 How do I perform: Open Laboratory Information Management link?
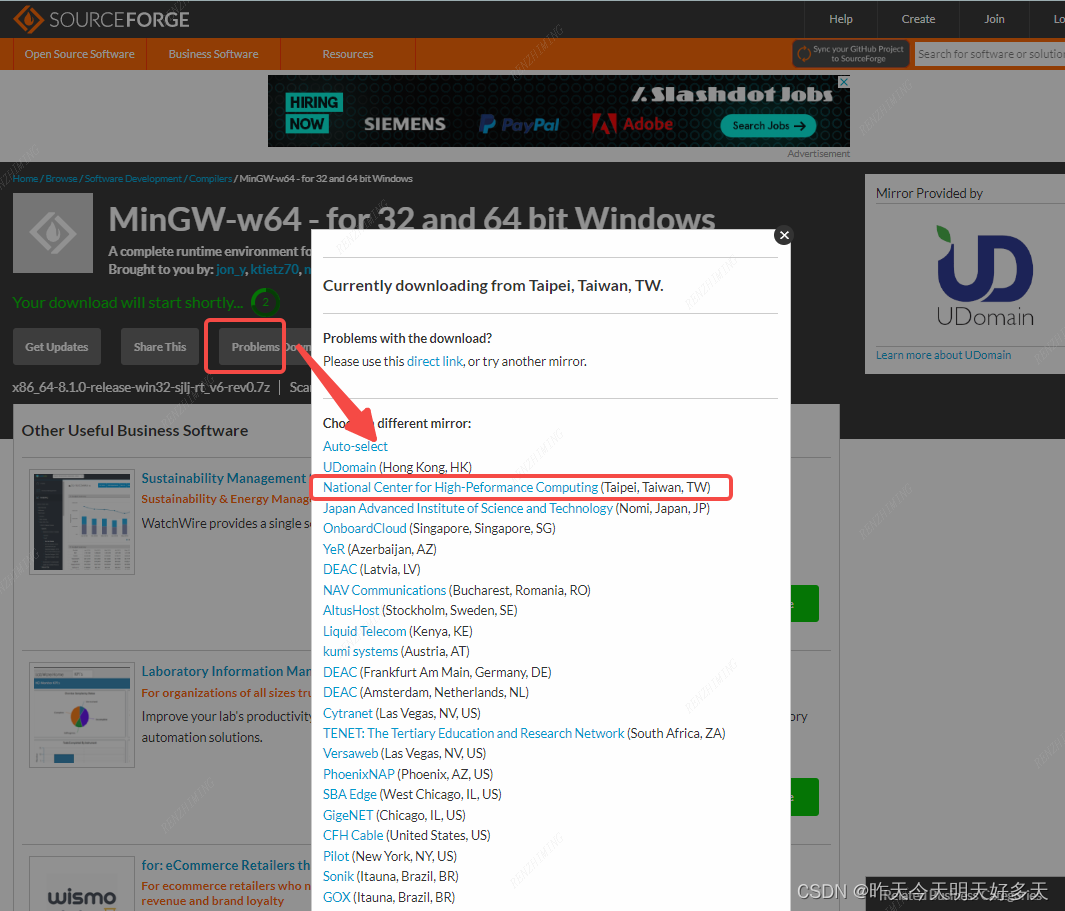[225, 671]
